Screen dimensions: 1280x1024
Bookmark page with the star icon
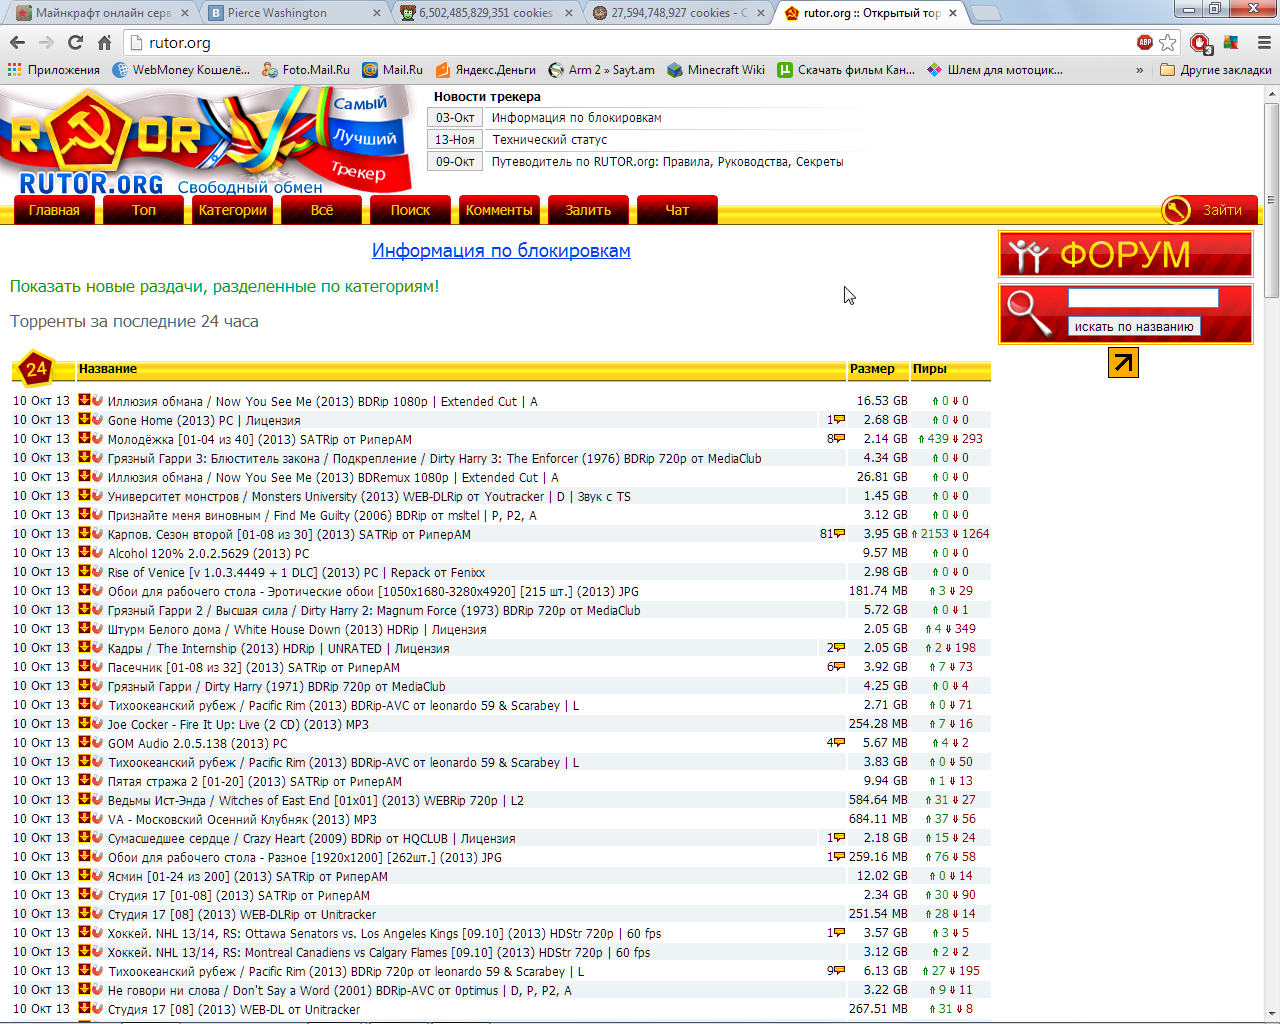[x=1167, y=42]
